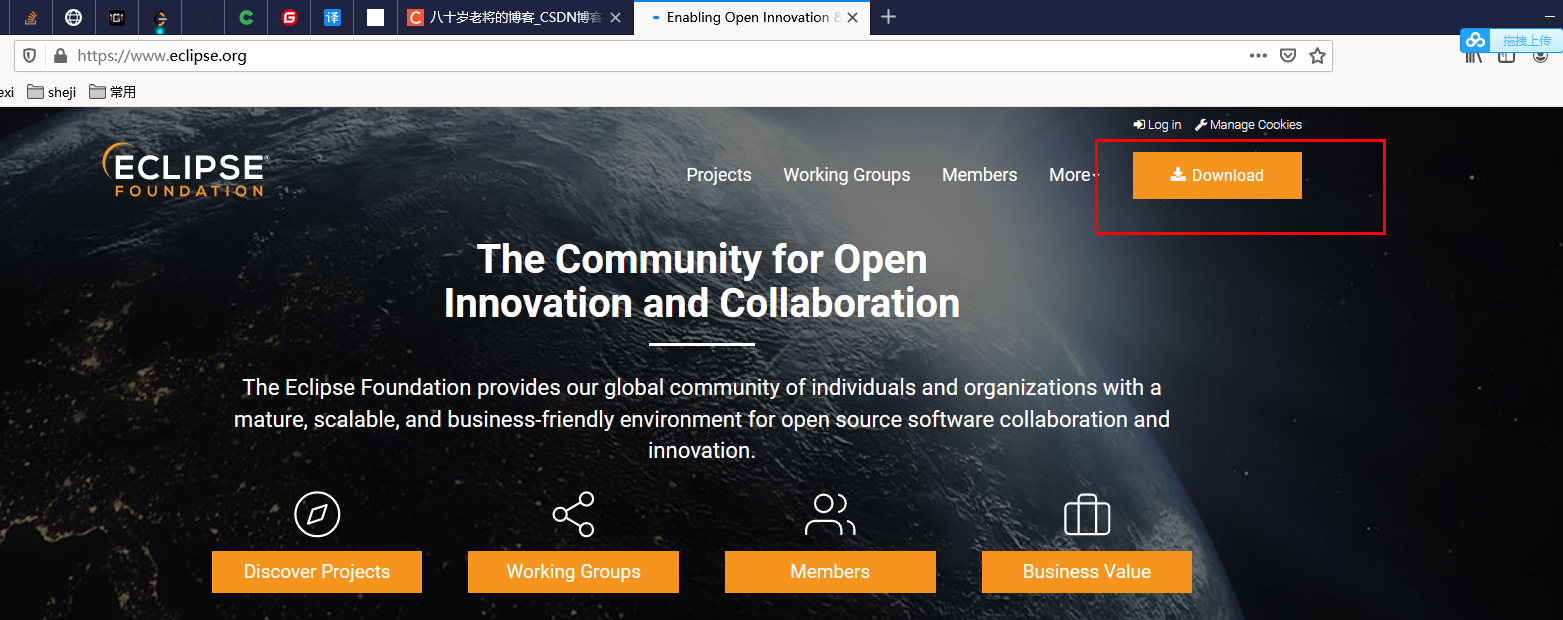Click the Business Value button
The height and width of the screenshot is (620, 1563).
(1087, 572)
